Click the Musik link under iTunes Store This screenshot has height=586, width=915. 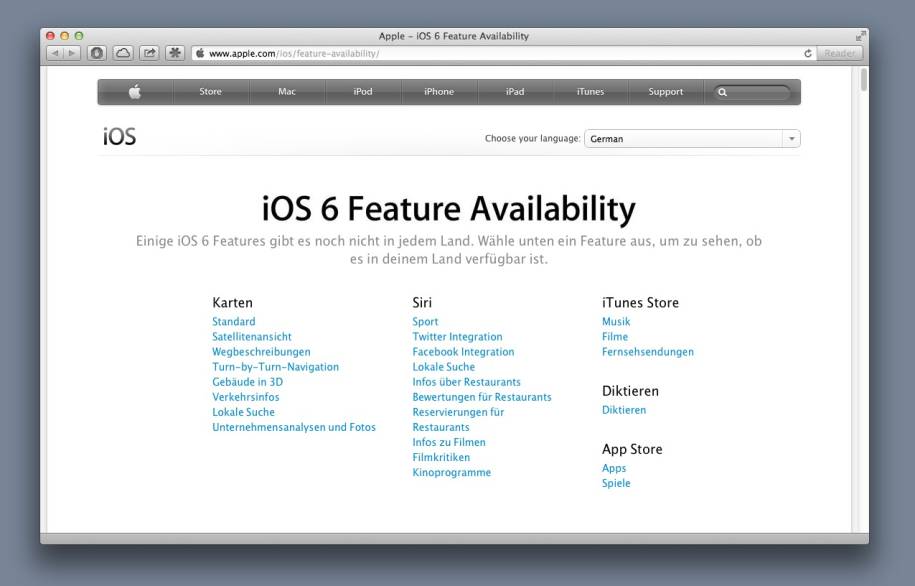coord(616,322)
